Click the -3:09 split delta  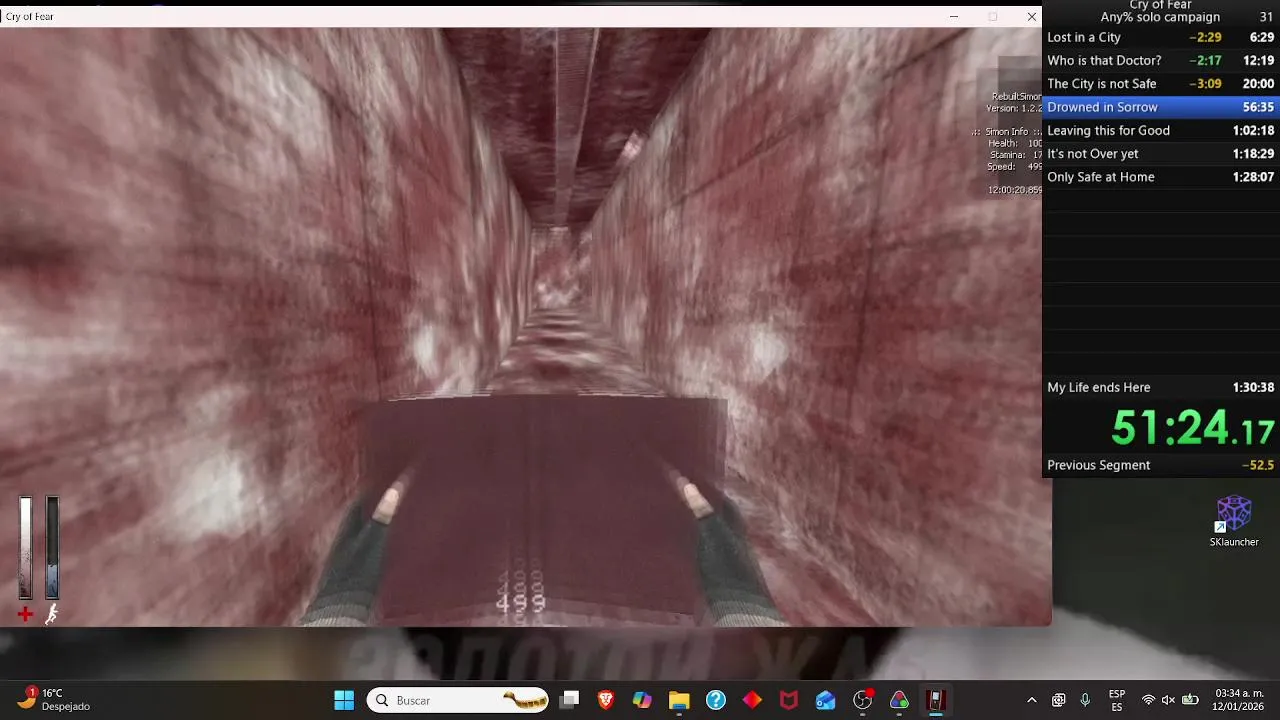1205,84
